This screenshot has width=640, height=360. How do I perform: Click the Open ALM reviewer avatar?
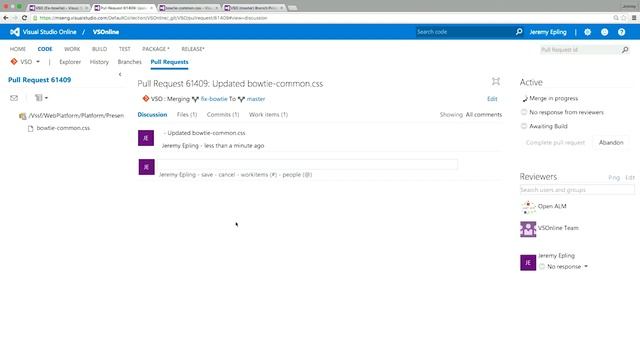(528, 207)
